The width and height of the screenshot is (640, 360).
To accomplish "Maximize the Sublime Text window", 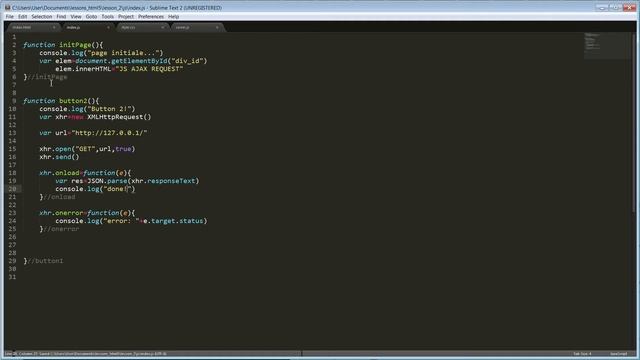I will click(x=616, y=7).
